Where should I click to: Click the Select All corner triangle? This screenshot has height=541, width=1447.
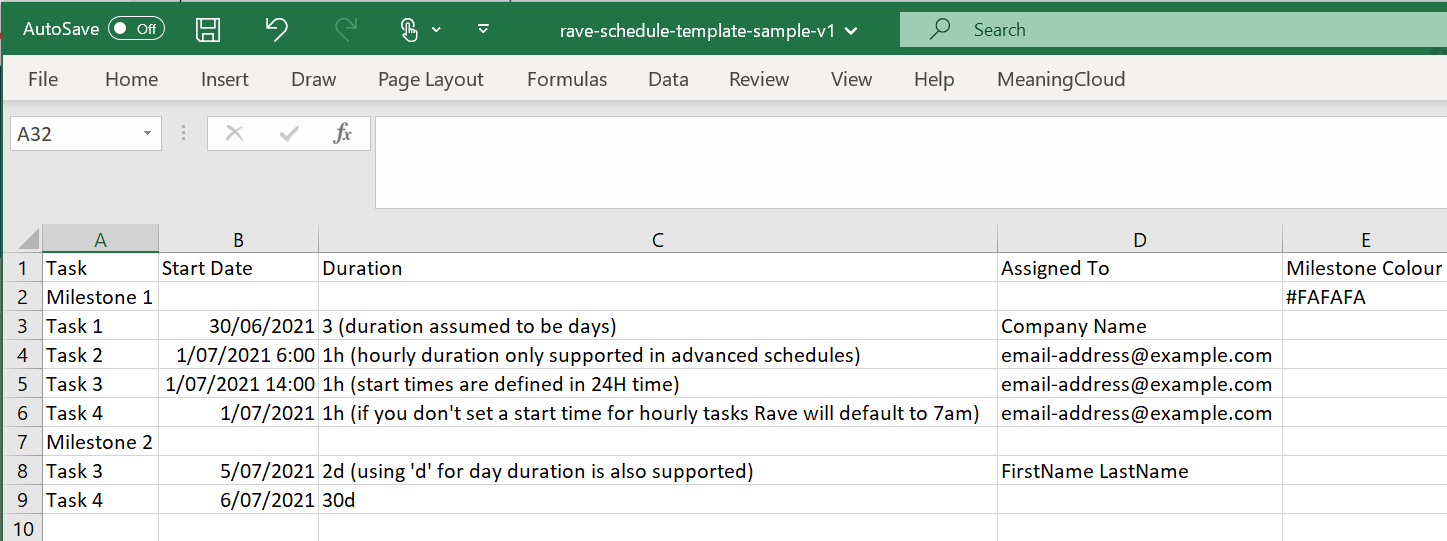pos(28,240)
